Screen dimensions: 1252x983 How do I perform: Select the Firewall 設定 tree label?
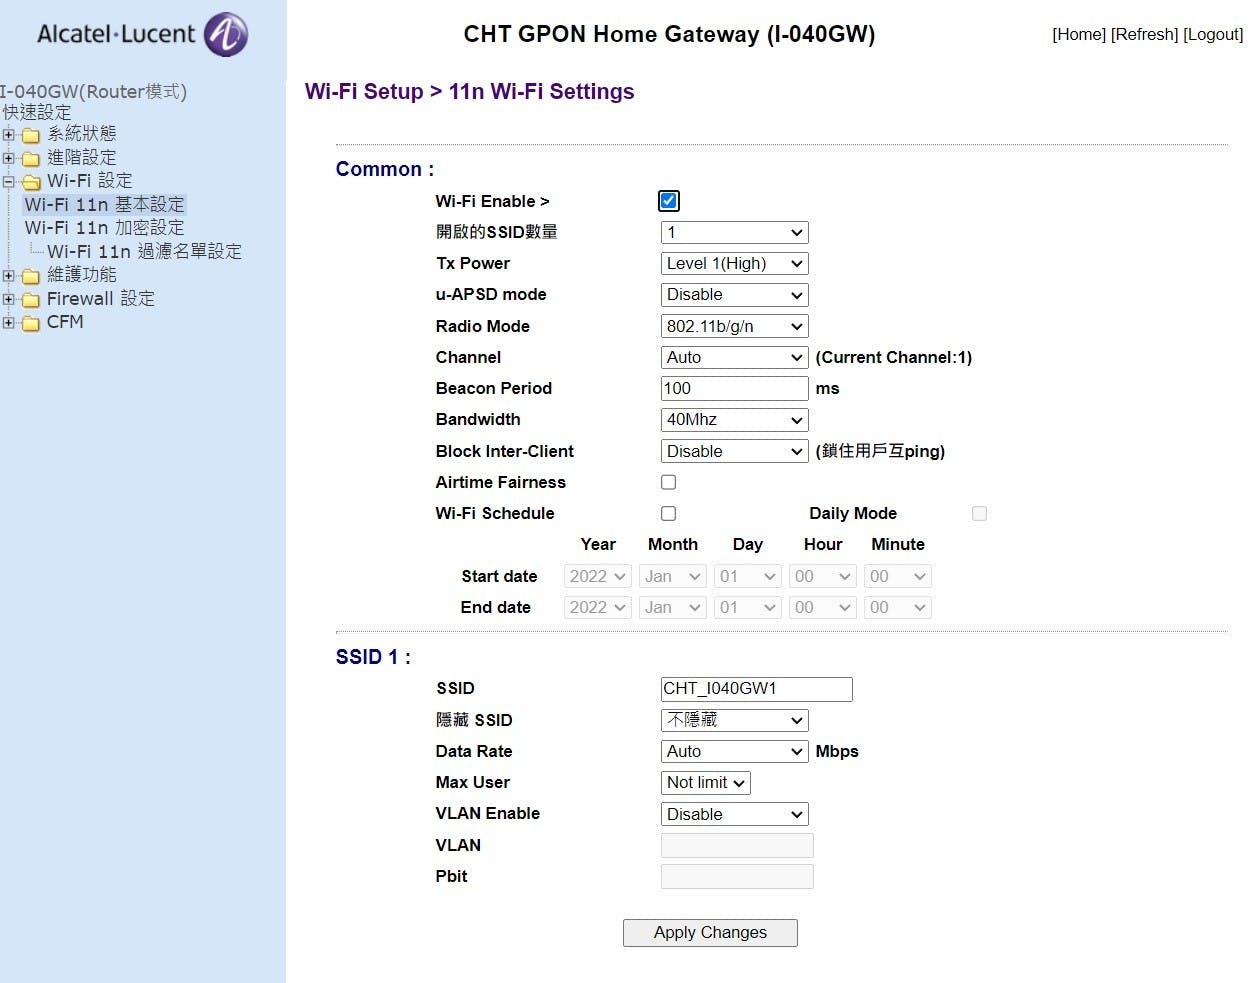click(101, 298)
